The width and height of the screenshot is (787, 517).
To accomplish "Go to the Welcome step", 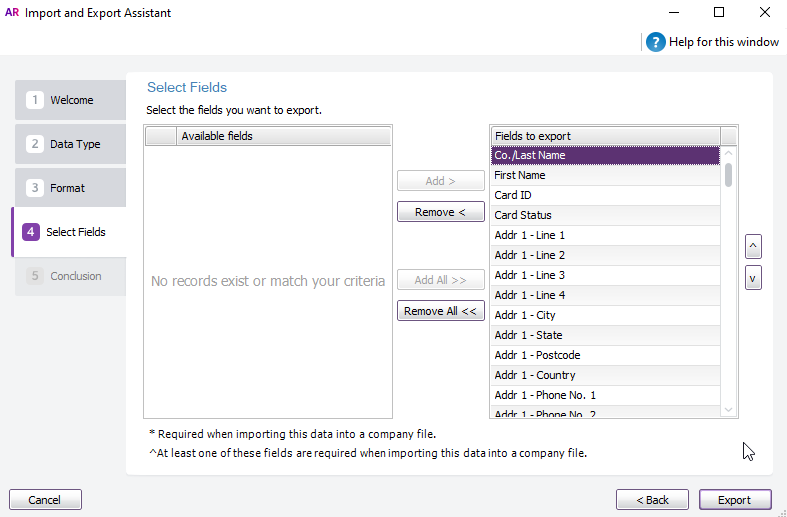I will pyautogui.click(x=70, y=100).
